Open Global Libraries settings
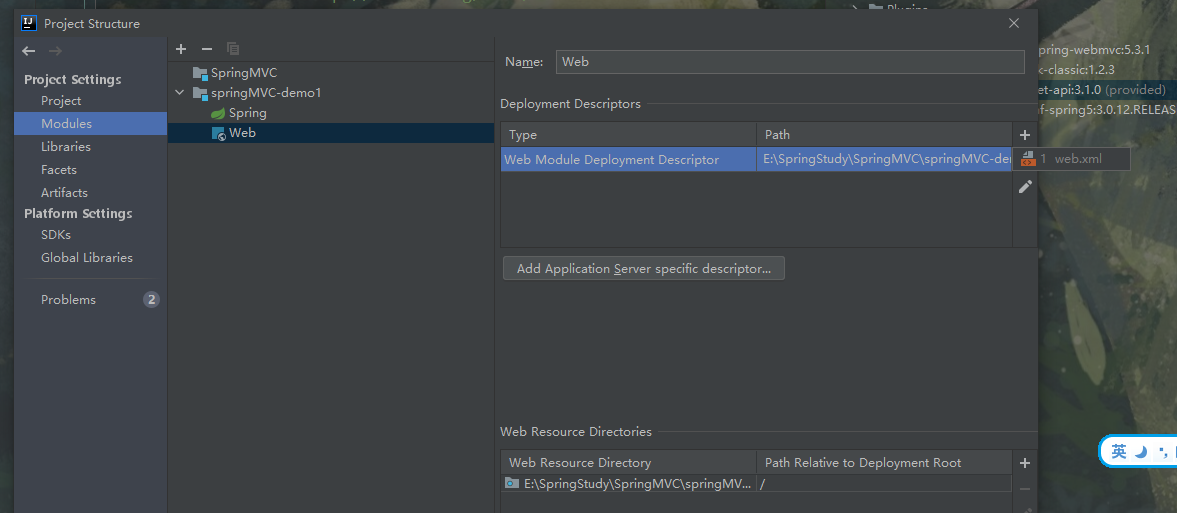The height and width of the screenshot is (513, 1177). (86, 258)
